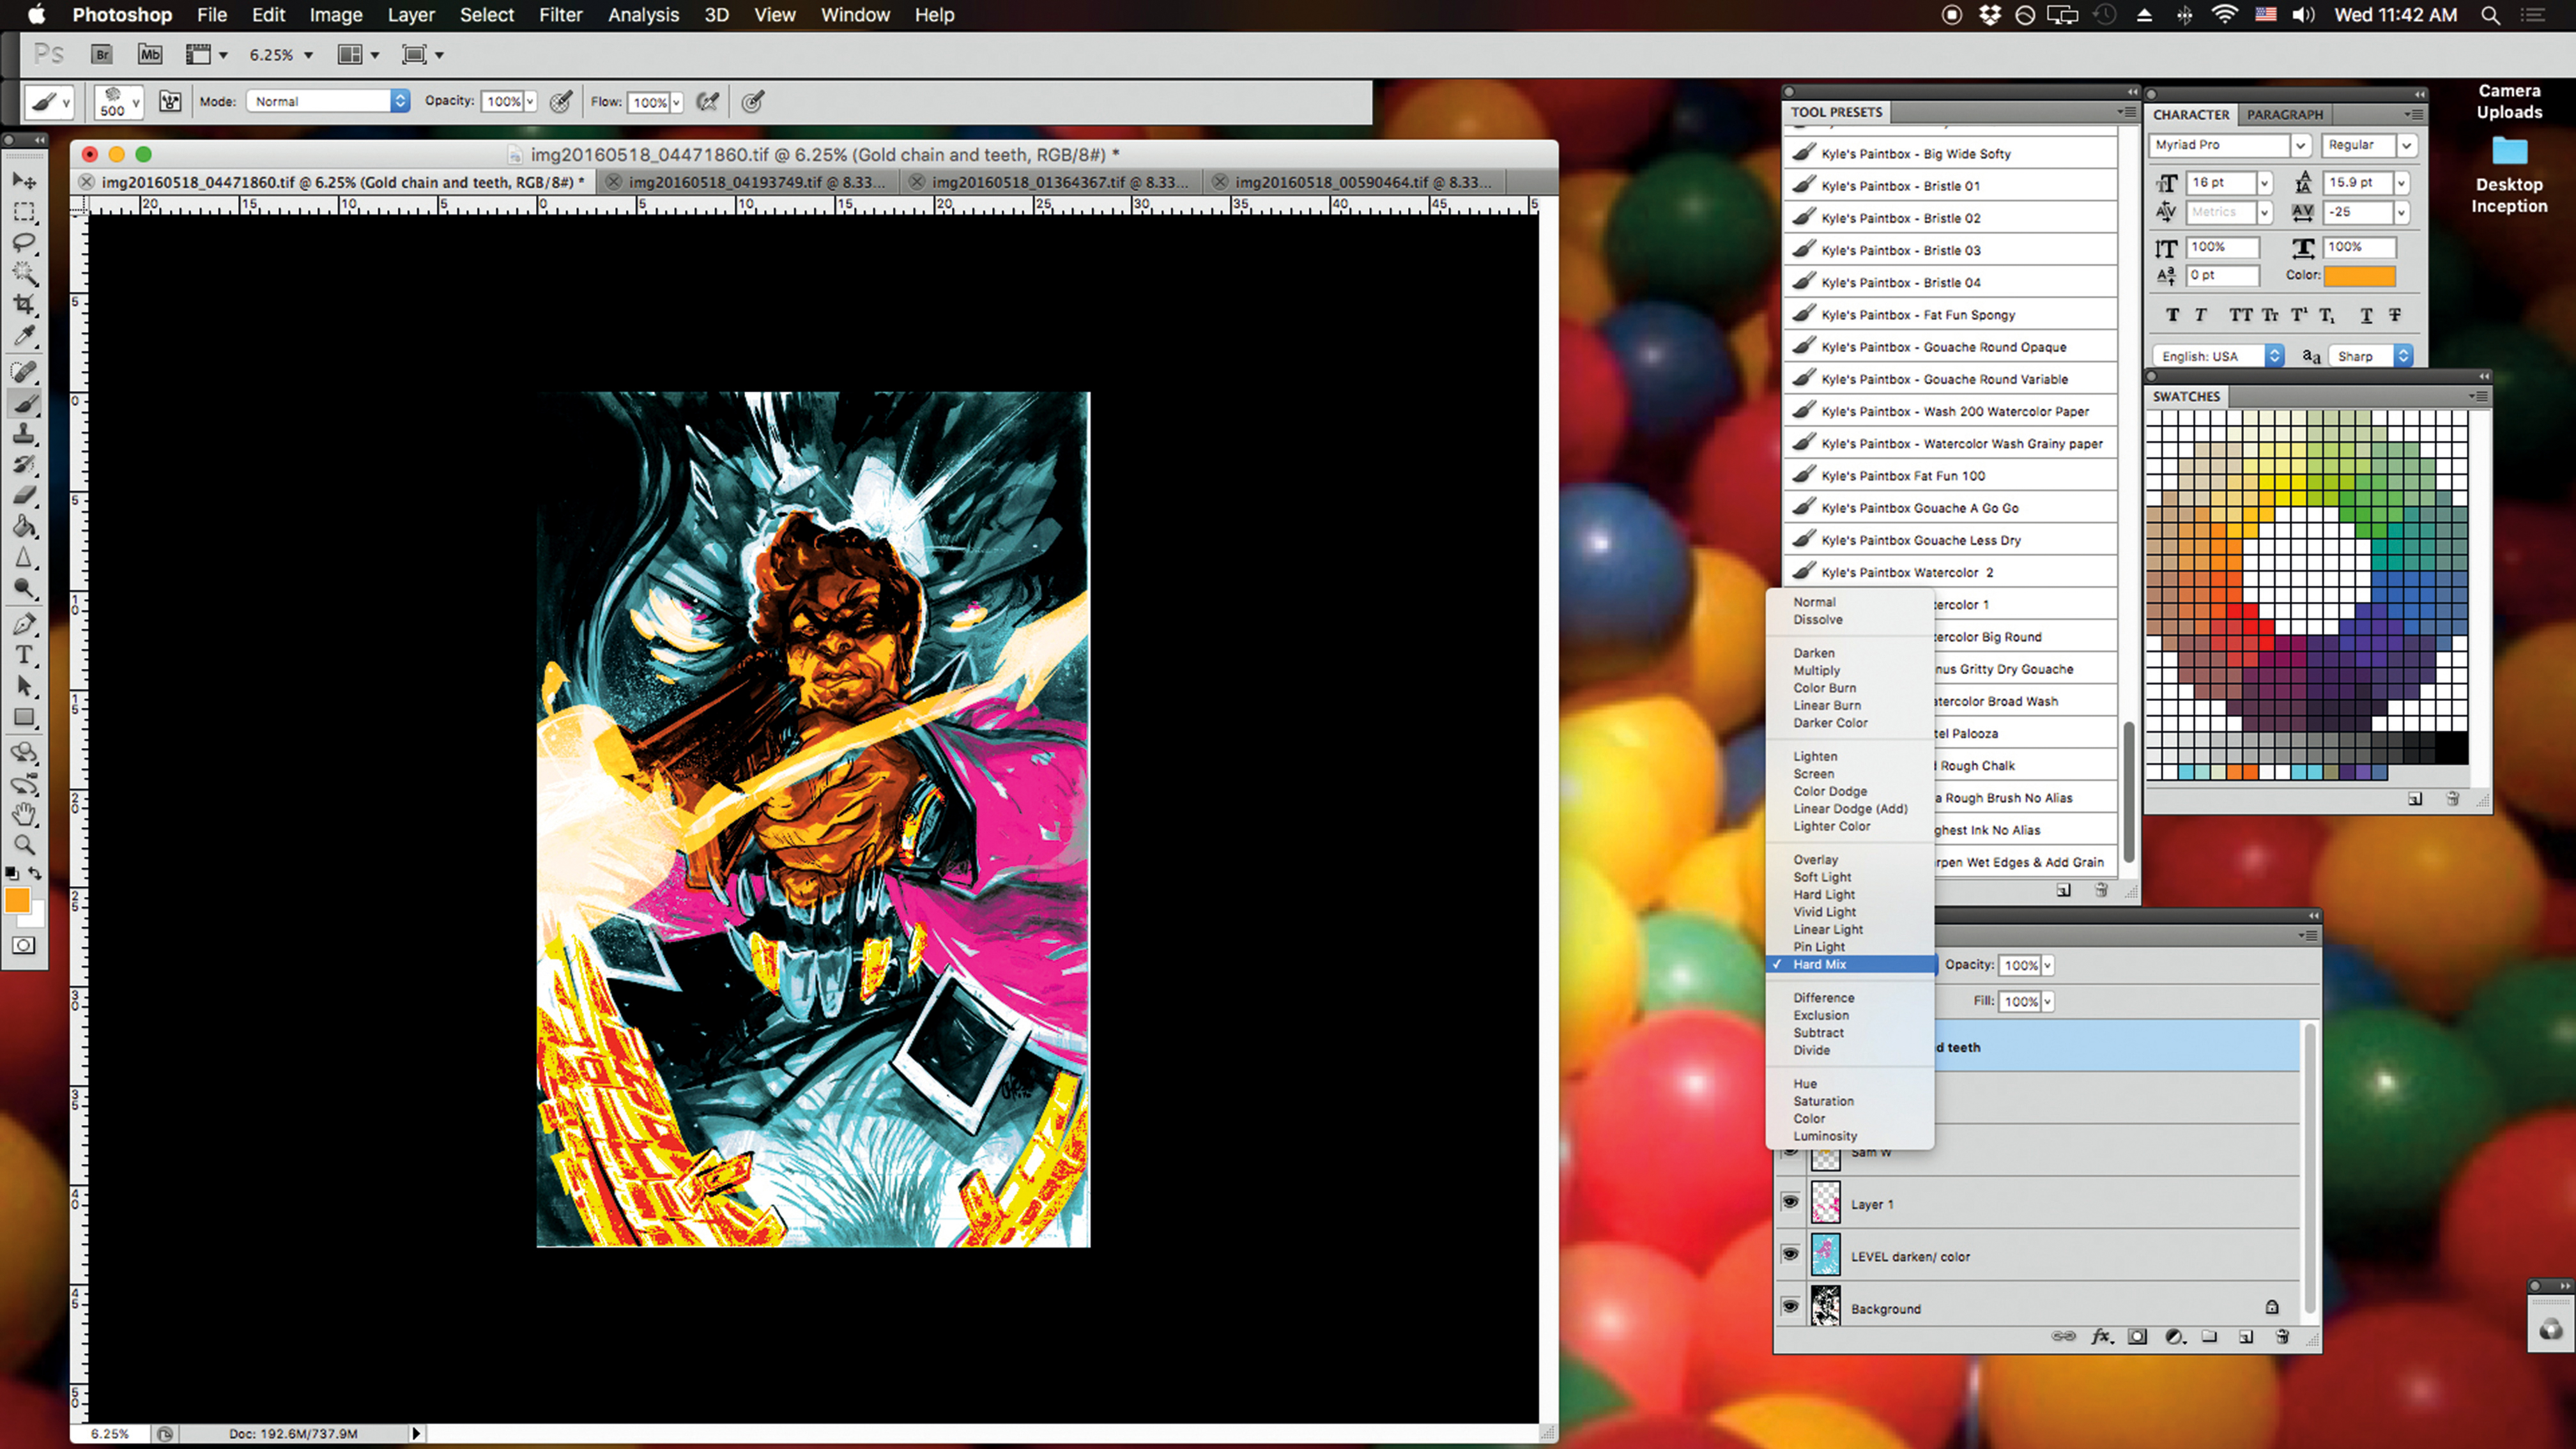The width and height of the screenshot is (2576, 1449).
Task: Expand brush Opacity slider dropdown
Action: (530, 101)
